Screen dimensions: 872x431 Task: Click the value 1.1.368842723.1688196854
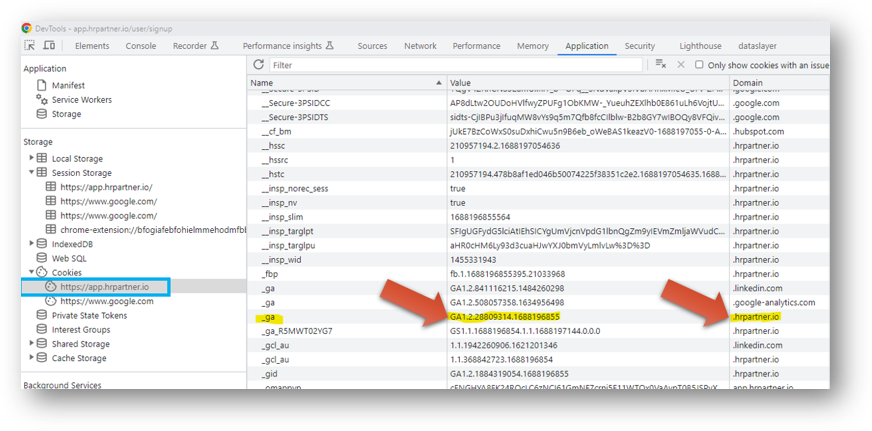tap(502, 360)
